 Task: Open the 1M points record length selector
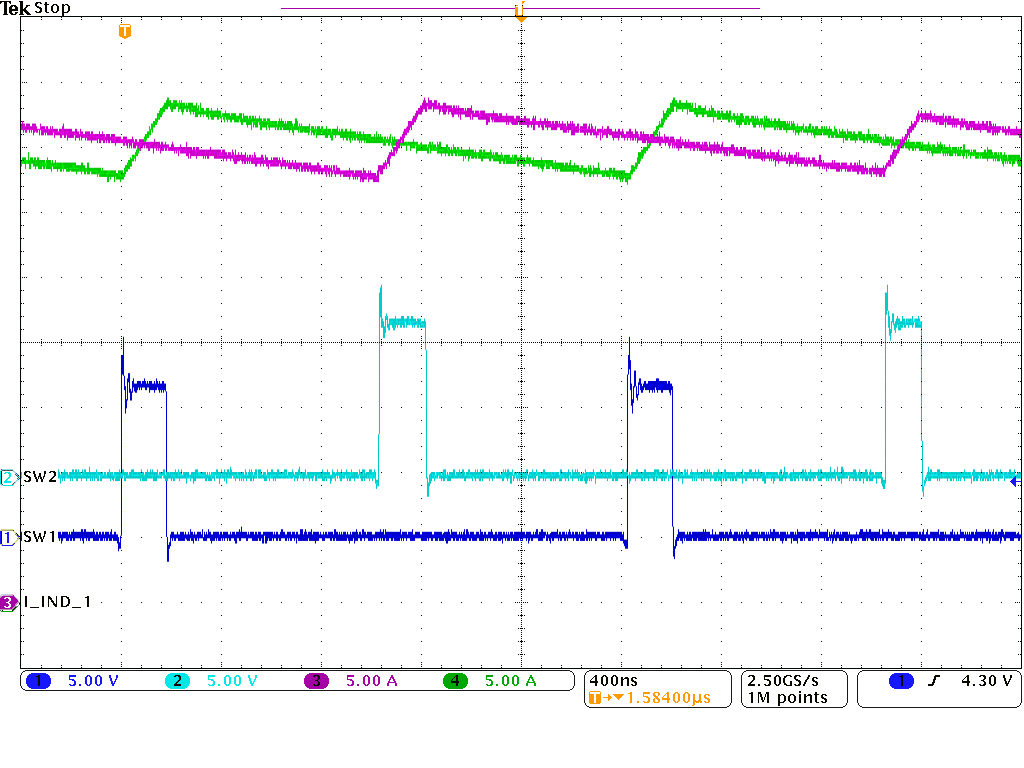coord(788,697)
